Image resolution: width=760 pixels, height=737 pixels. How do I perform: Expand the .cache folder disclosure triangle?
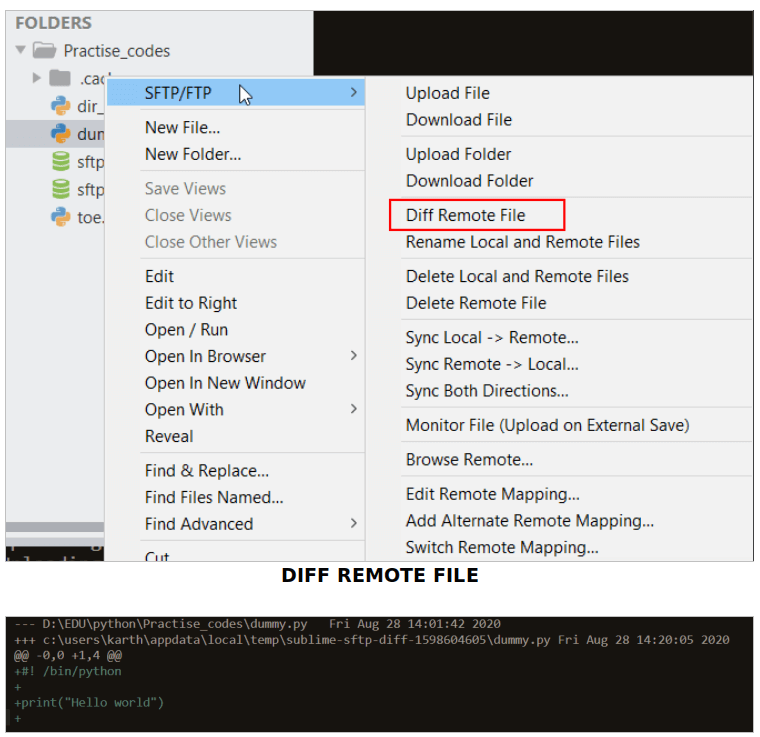pyautogui.click(x=37, y=78)
